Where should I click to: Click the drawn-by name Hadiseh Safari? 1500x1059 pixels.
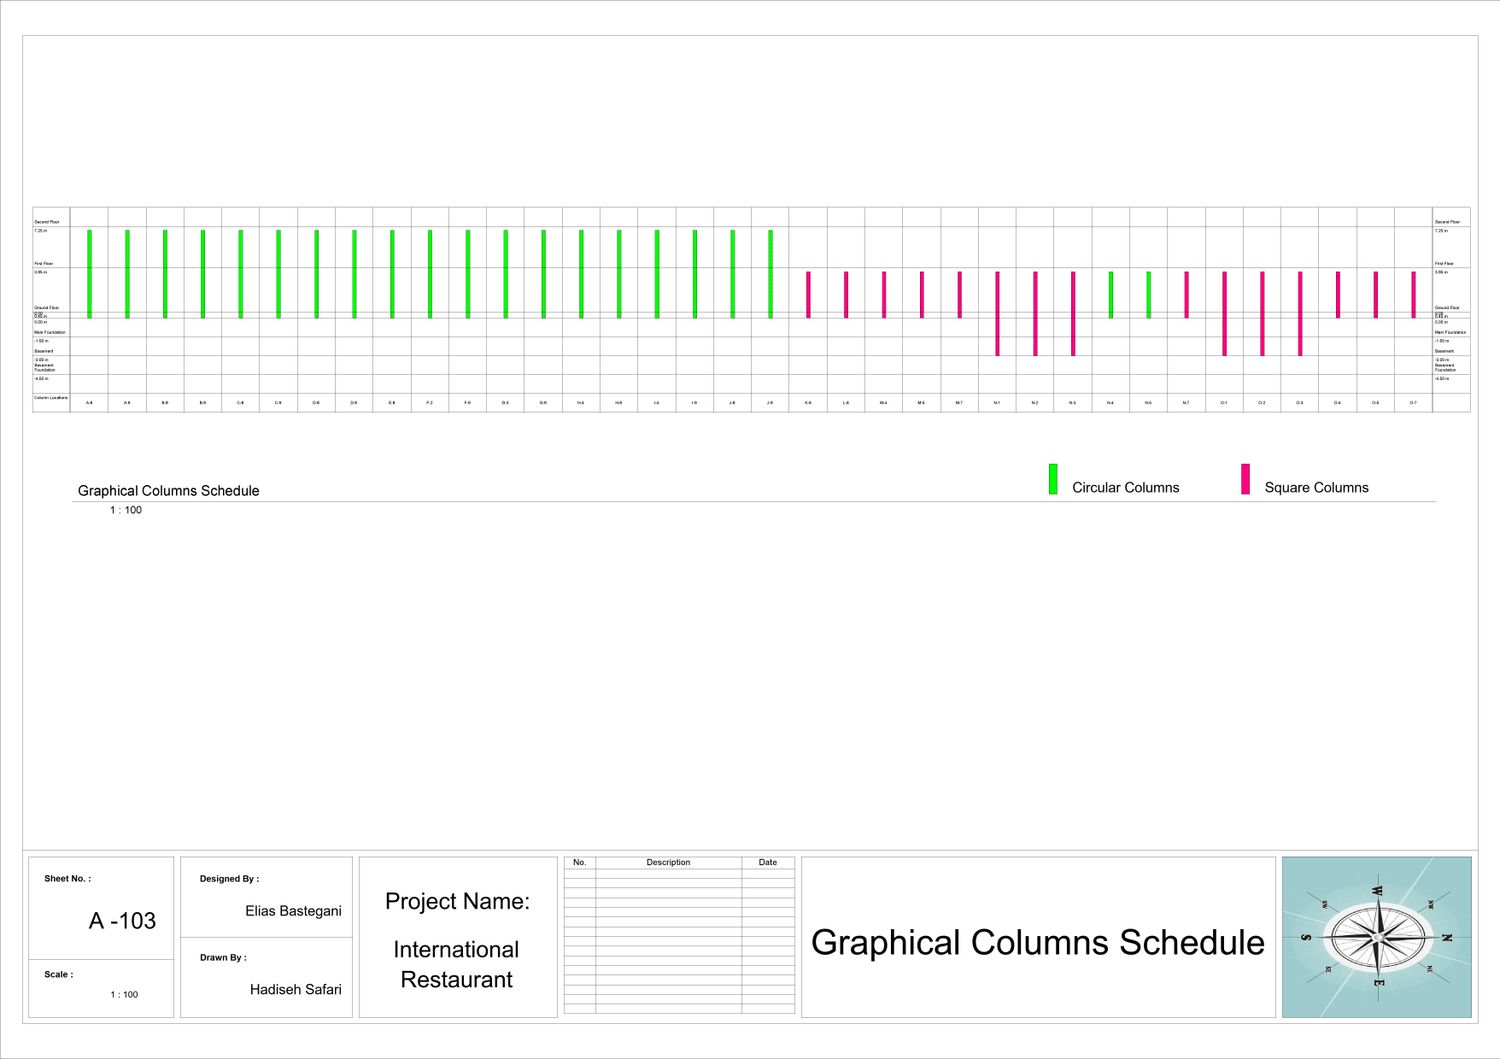(295, 989)
